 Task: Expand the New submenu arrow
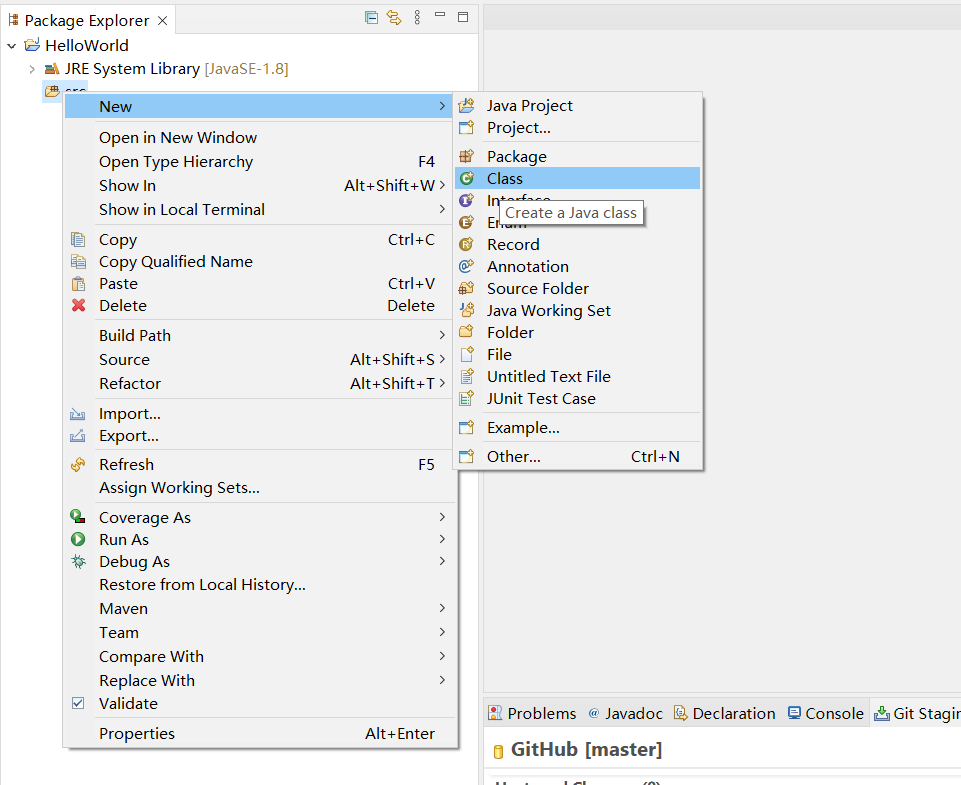442,106
